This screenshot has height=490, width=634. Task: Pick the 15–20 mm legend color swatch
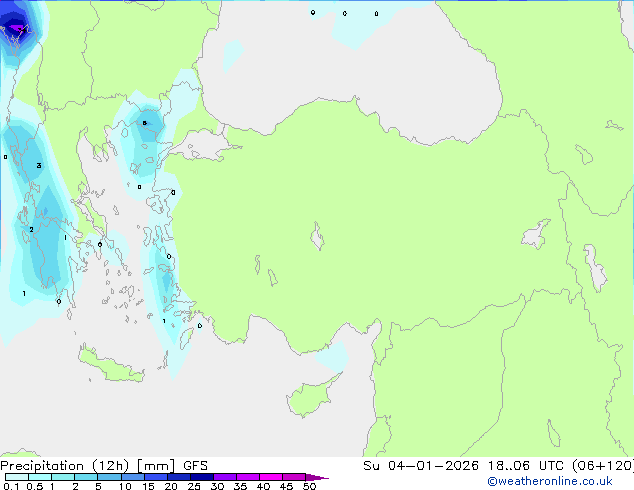[155, 477]
